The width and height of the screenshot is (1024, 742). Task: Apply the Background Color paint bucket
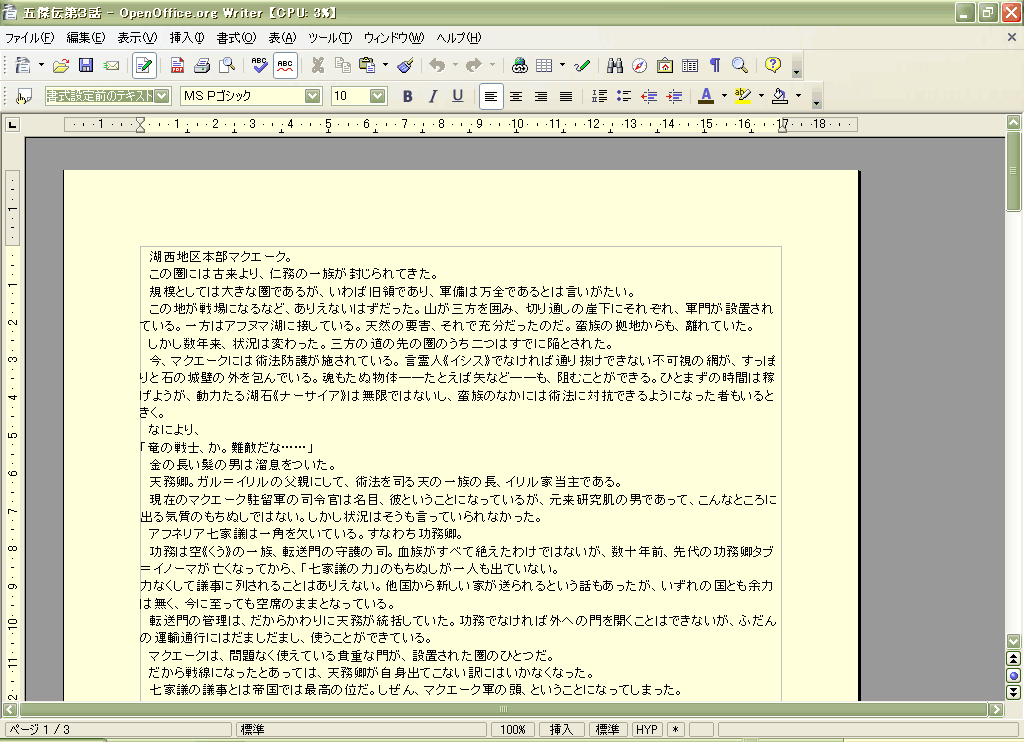click(x=780, y=97)
